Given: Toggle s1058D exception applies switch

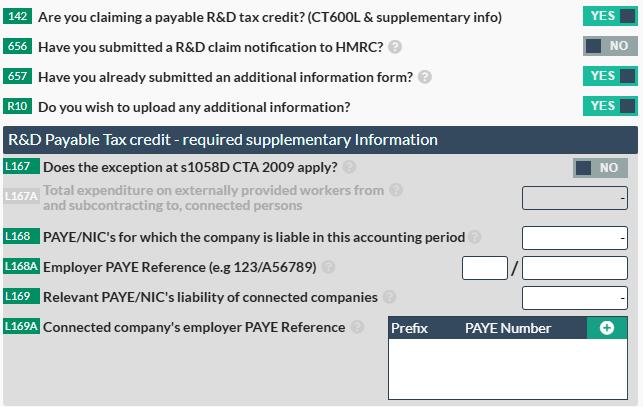Looking at the screenshot, I should 600,168.
